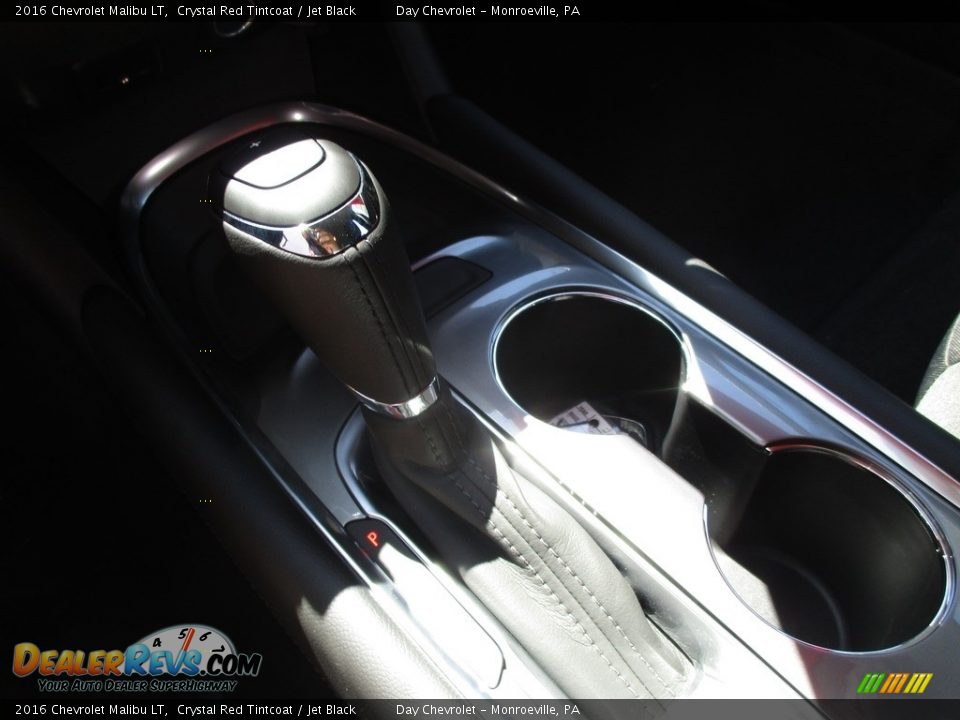Click 'Day Chevrolet - Monroeville, PA' in top bar

pos(487,11)
